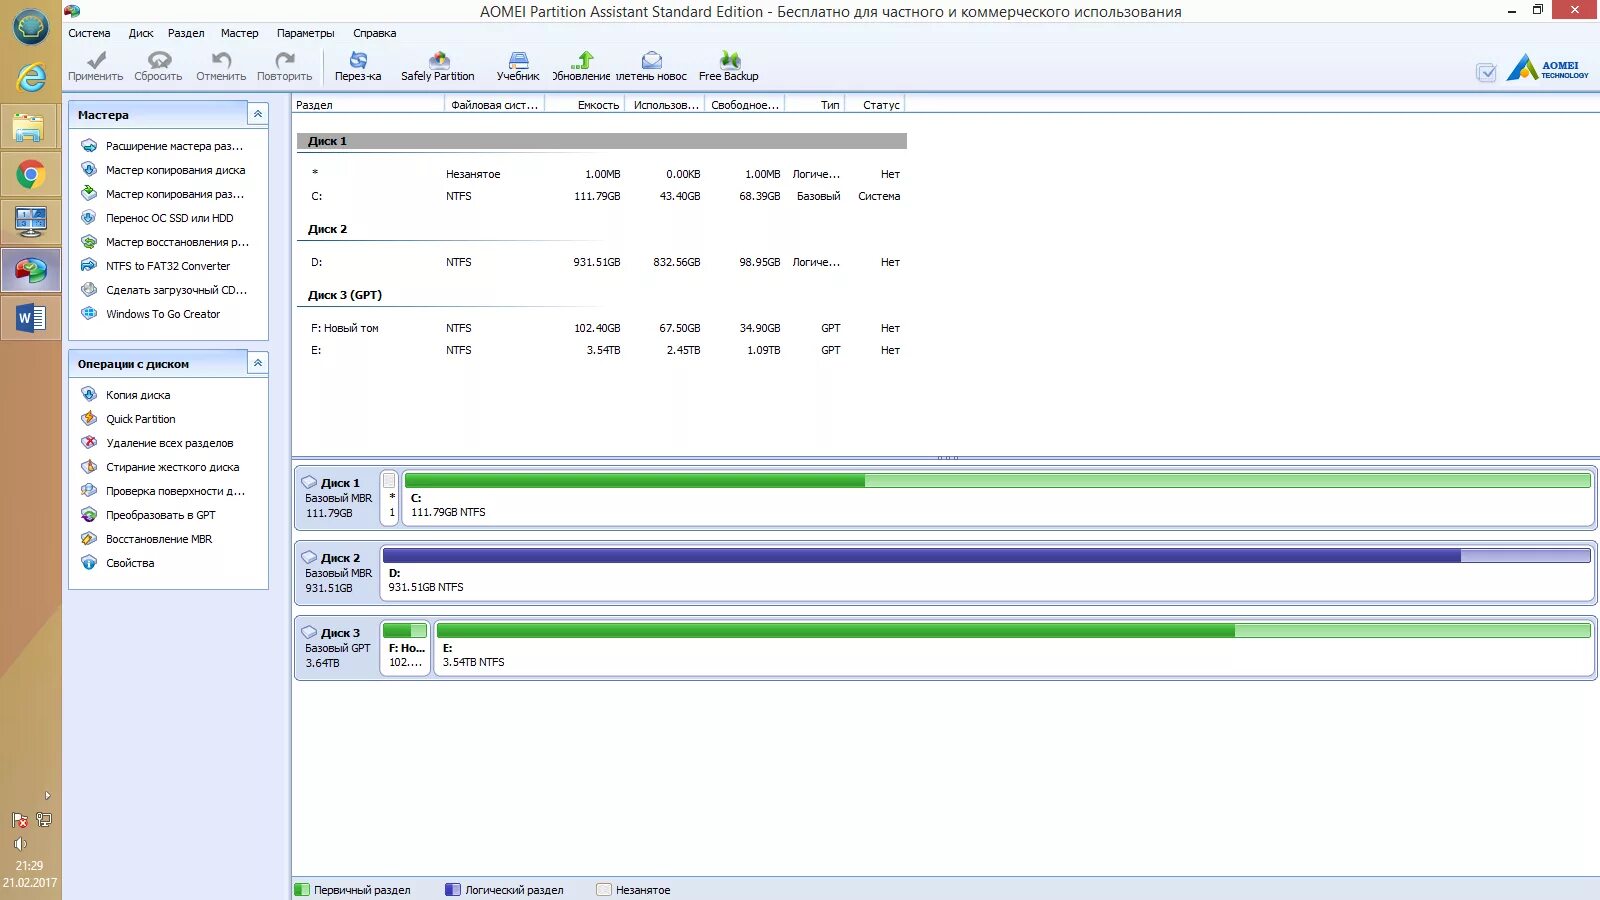1600x900 pixels.
Task: Select unallocated block on Disk 1 map
Action: point(390,497)
